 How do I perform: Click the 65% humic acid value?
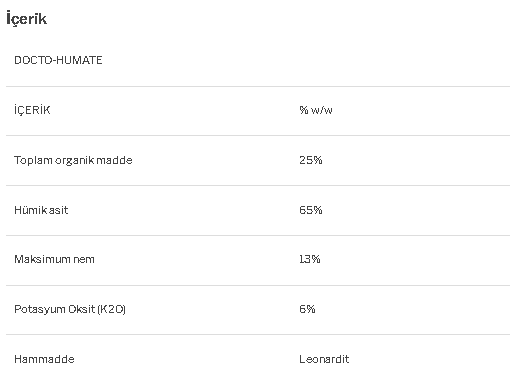point(311,210)
